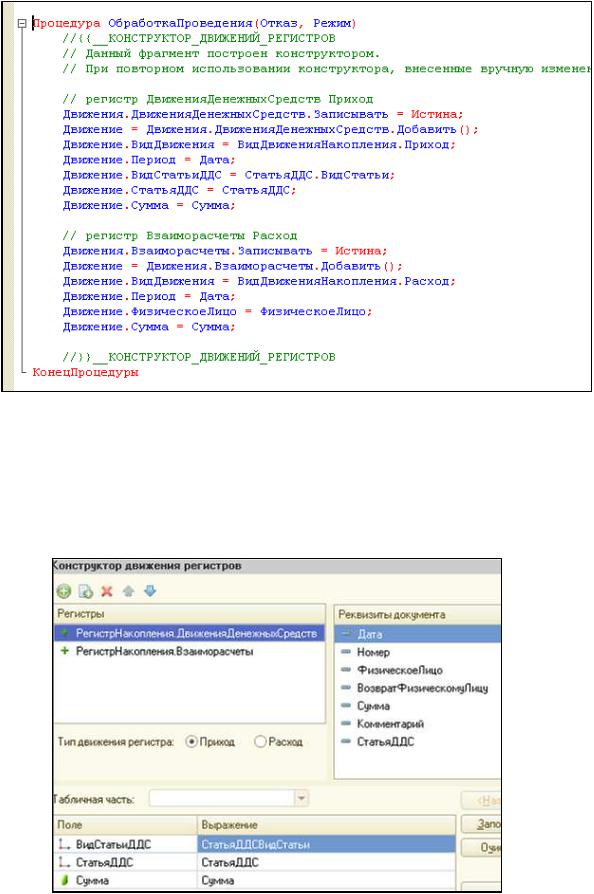Click the comment регистр Взаиморасчеты Расход
594x894 pixels.
[x=180, y=235]
